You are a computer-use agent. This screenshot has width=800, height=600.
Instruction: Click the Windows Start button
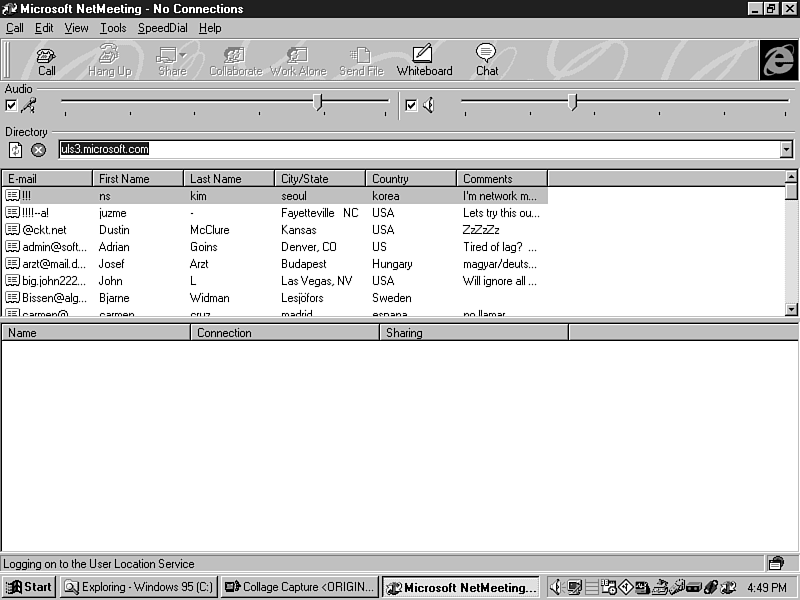click(29, 587)
